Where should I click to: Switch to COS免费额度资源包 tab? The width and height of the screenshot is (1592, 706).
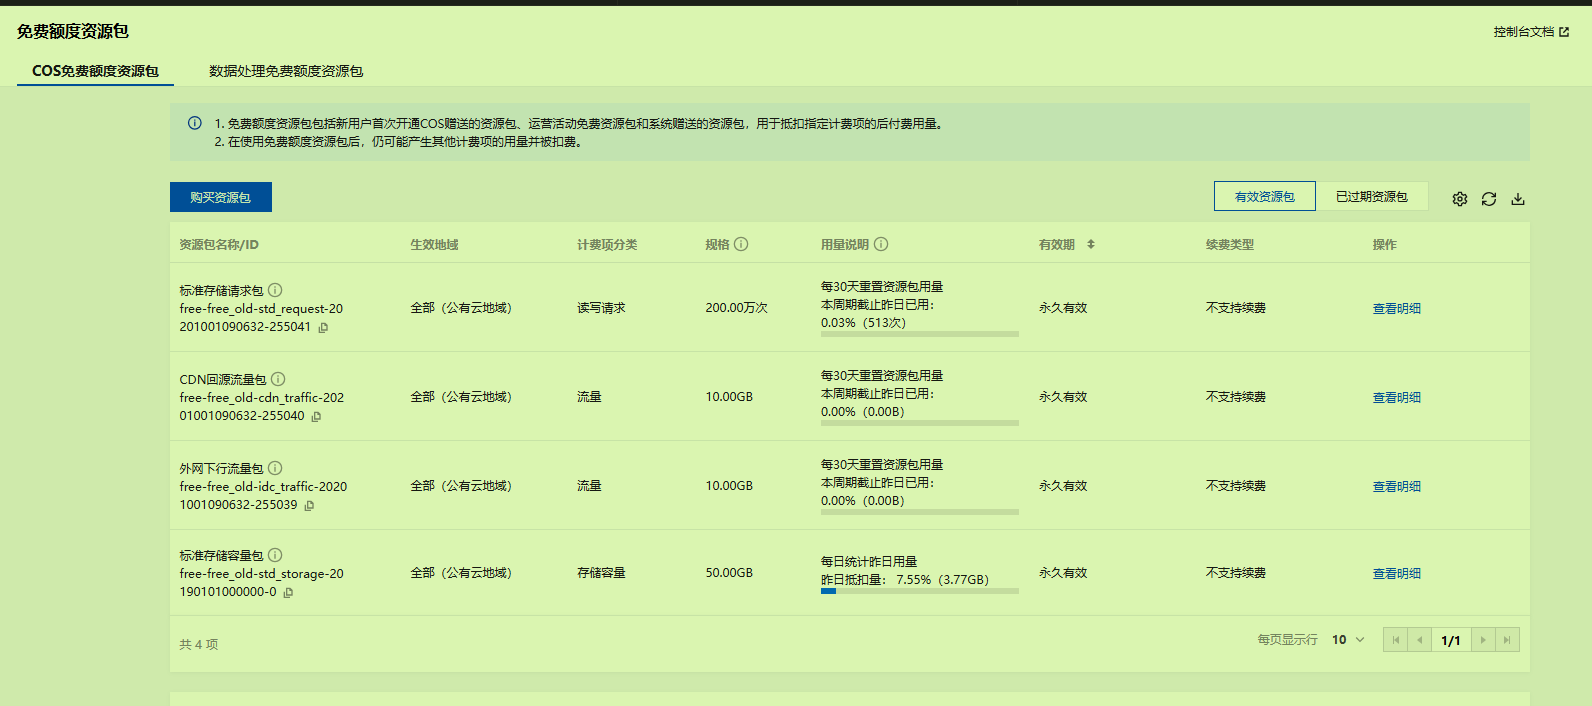coord(95,71)
